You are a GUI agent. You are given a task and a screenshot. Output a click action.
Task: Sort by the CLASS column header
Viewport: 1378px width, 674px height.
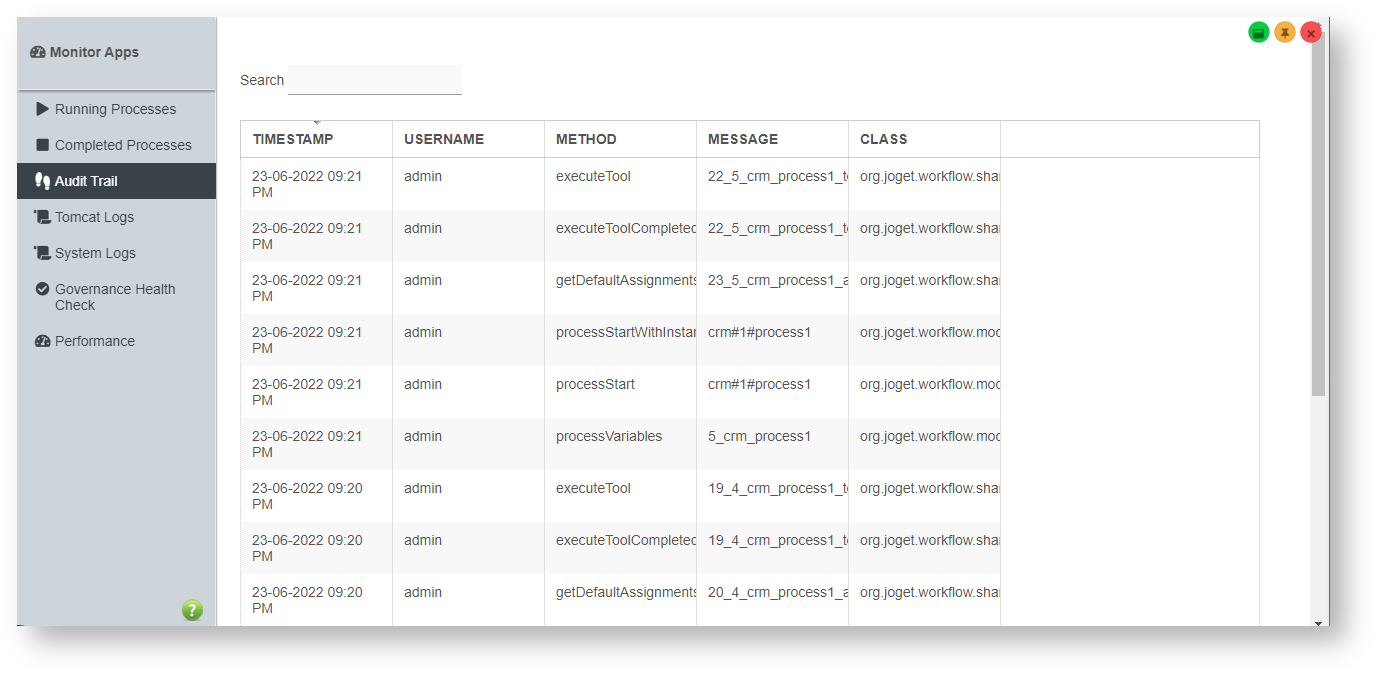(883, 139)
